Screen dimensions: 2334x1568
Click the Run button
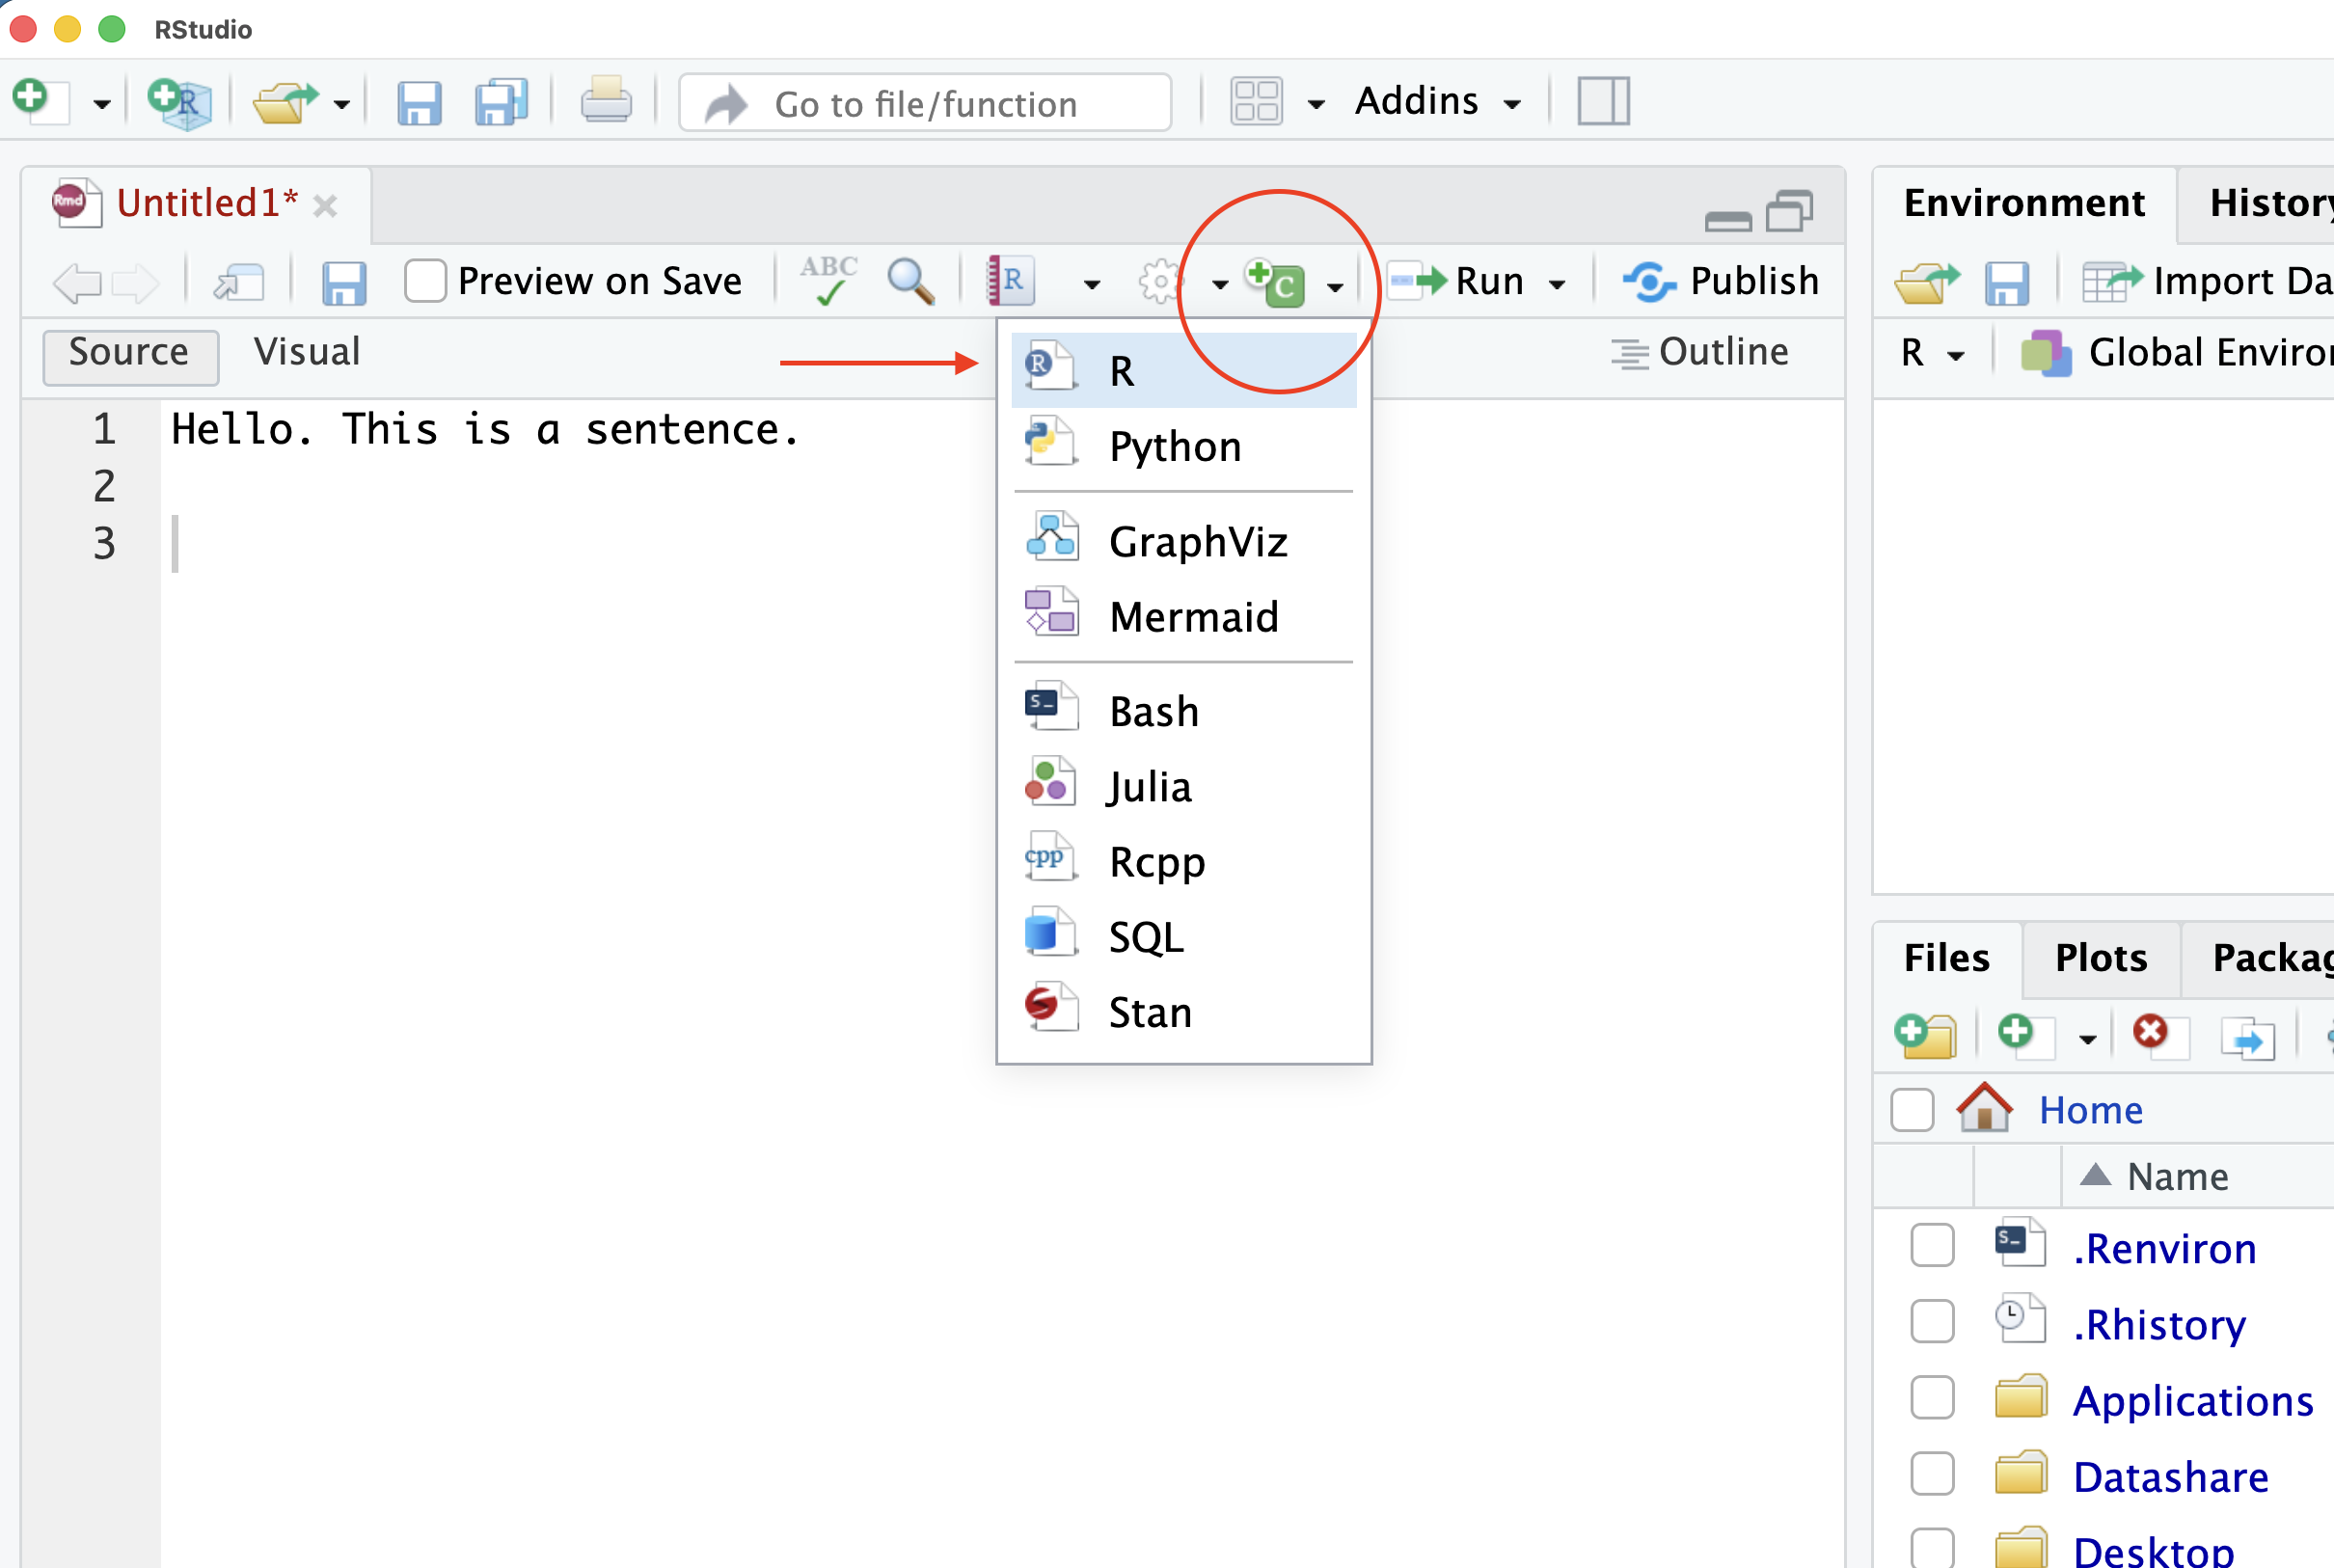coord(1456,281)
